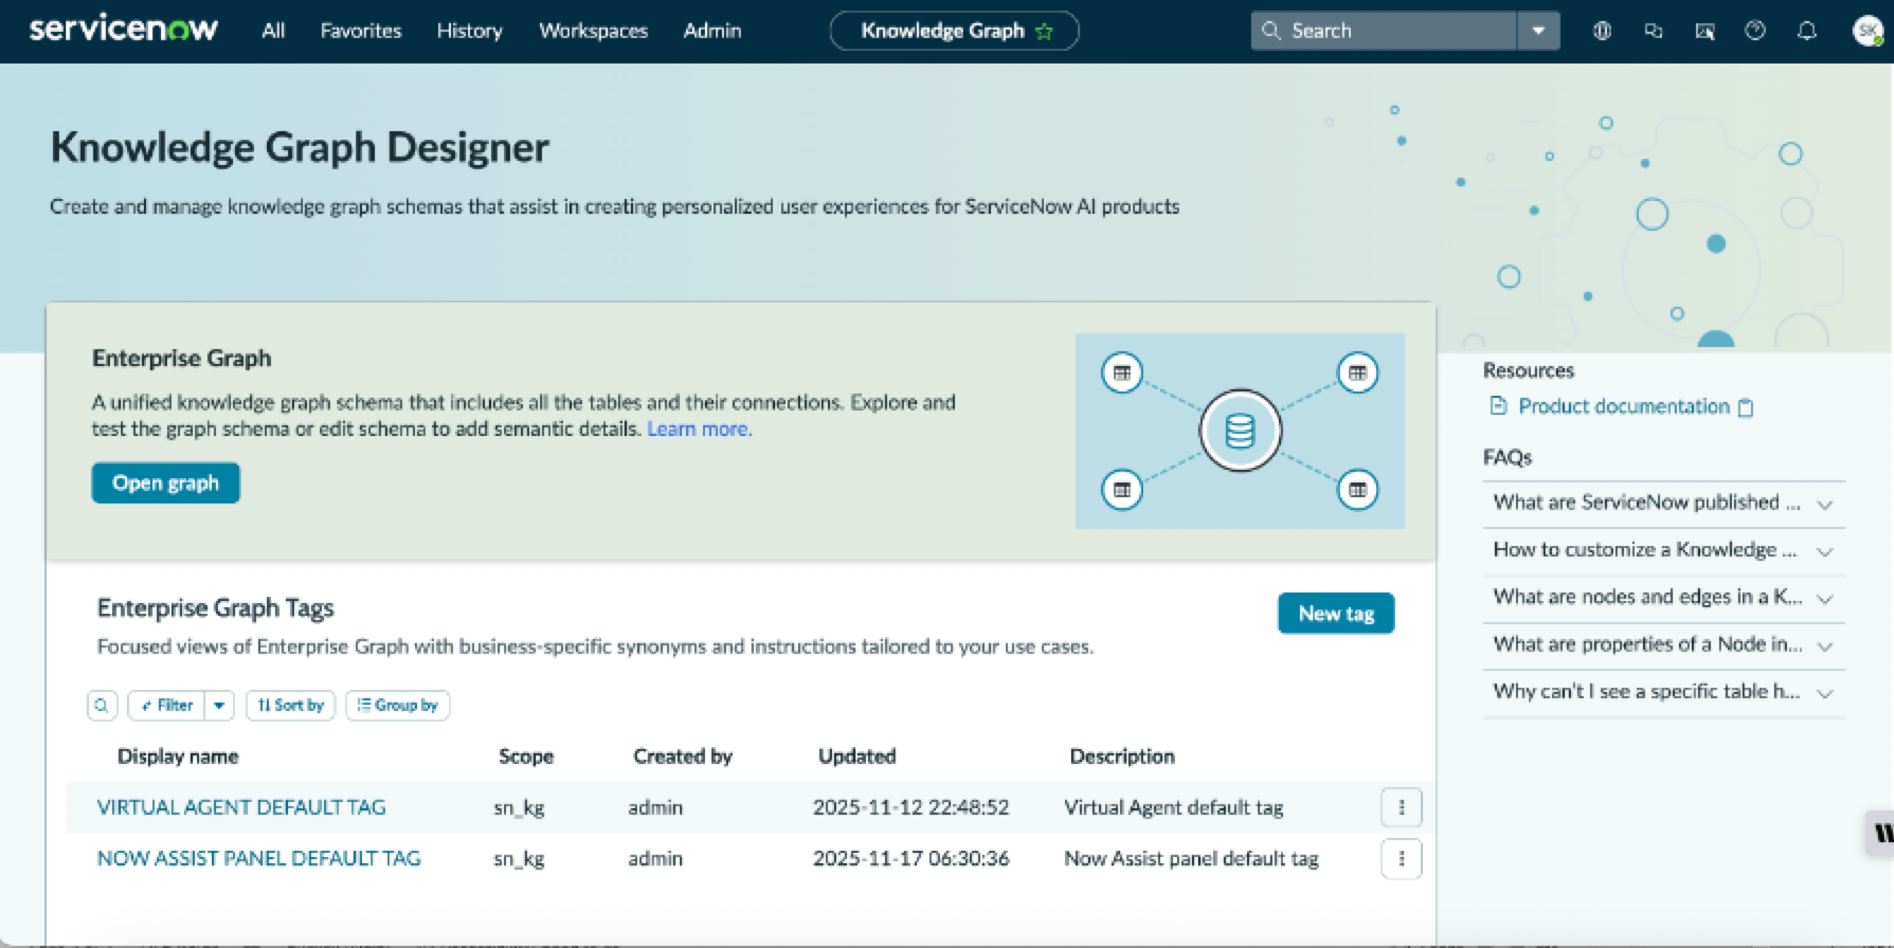This screenshot has width=1894, height=948.
Task: Click the New tag button
Action: pos(1336,613)
